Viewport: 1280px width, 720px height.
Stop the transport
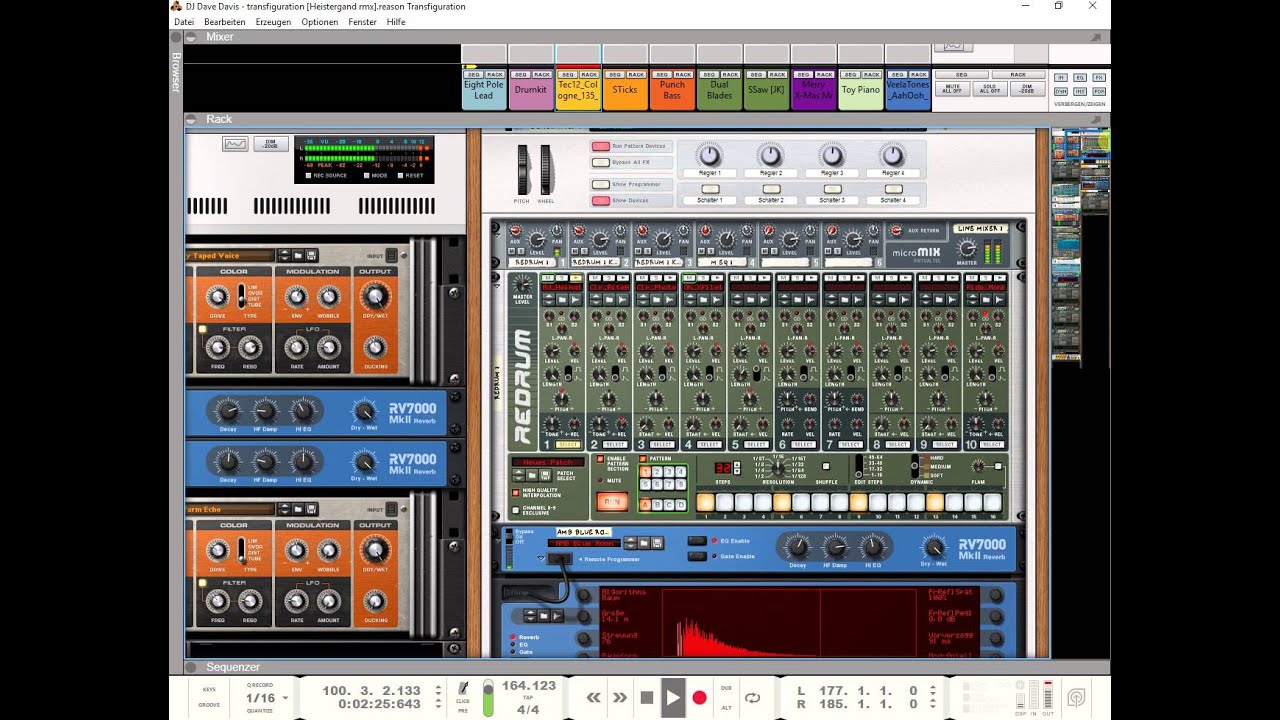(647, 697)
